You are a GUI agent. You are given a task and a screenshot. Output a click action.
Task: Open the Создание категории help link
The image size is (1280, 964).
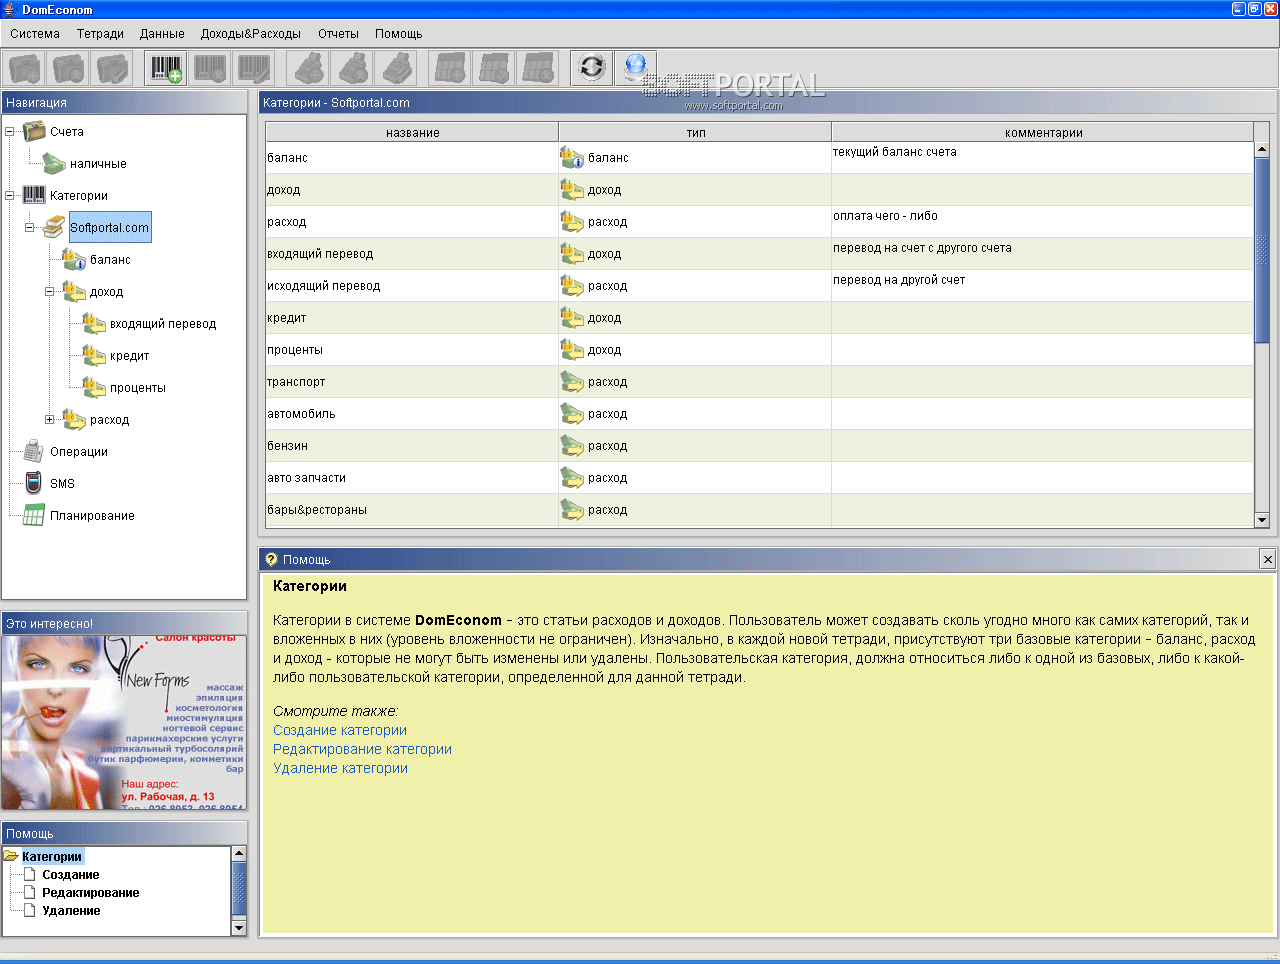point(340,730)
